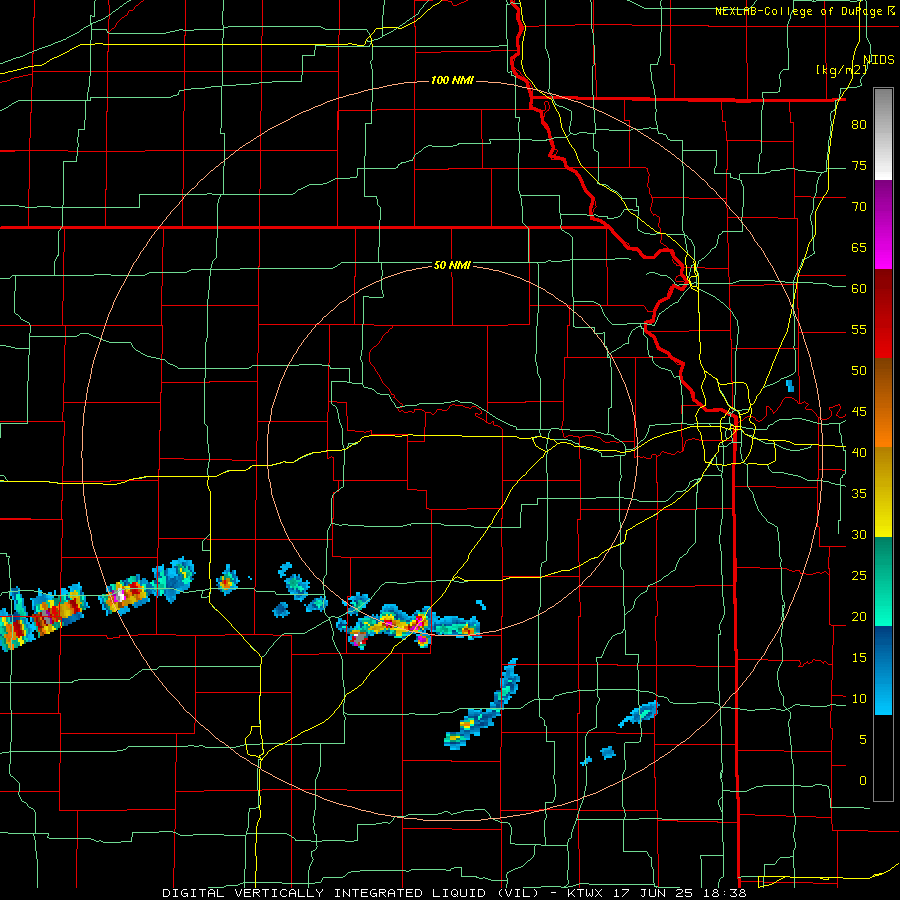The width and height of the screenshot is (900, 900).
Task: Click the black segment at the color scale's bottom
Action: (883, 758)
